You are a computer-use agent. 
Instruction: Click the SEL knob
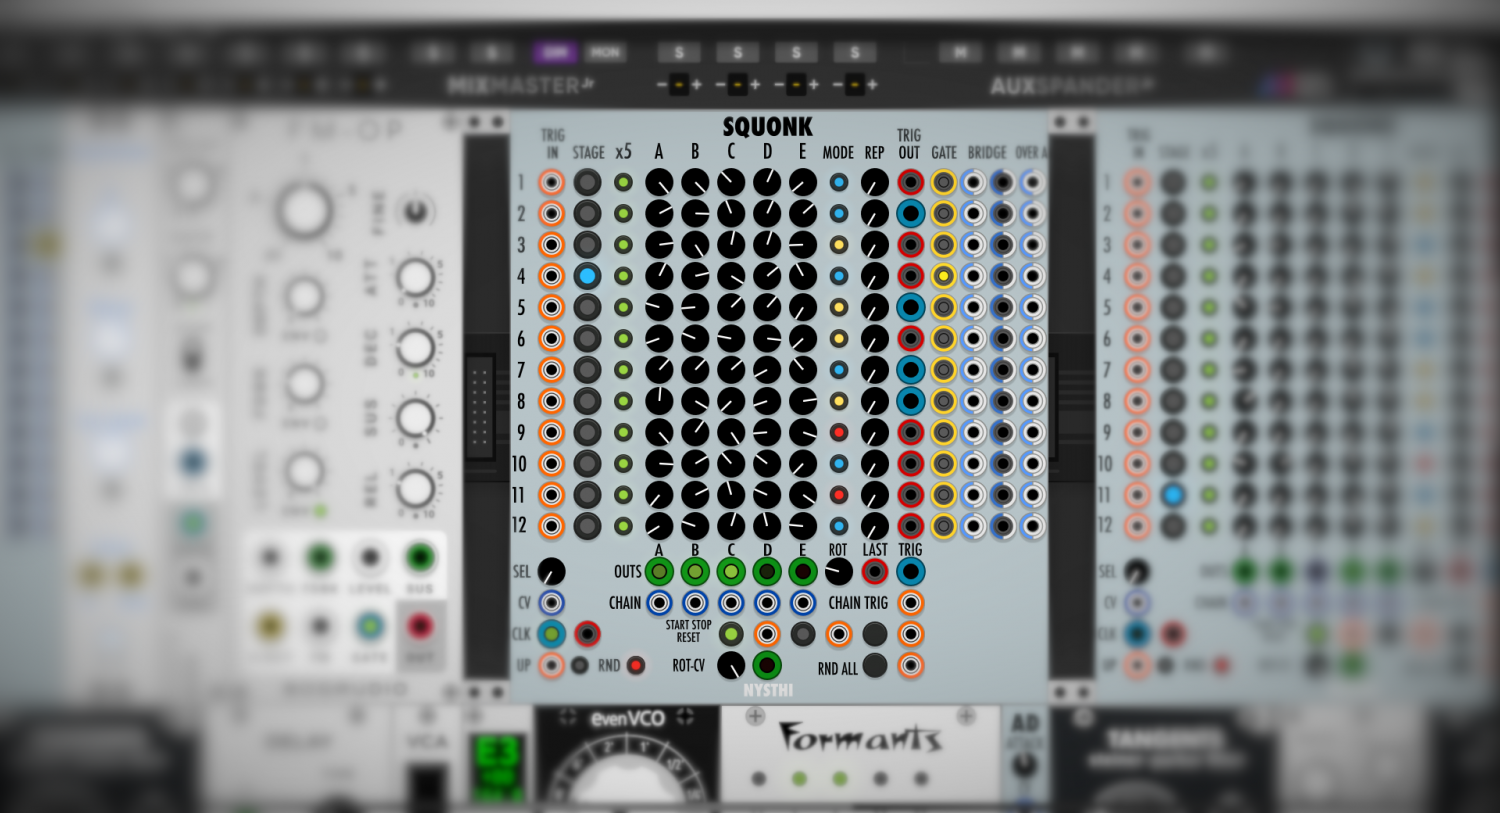click(551, 572)
